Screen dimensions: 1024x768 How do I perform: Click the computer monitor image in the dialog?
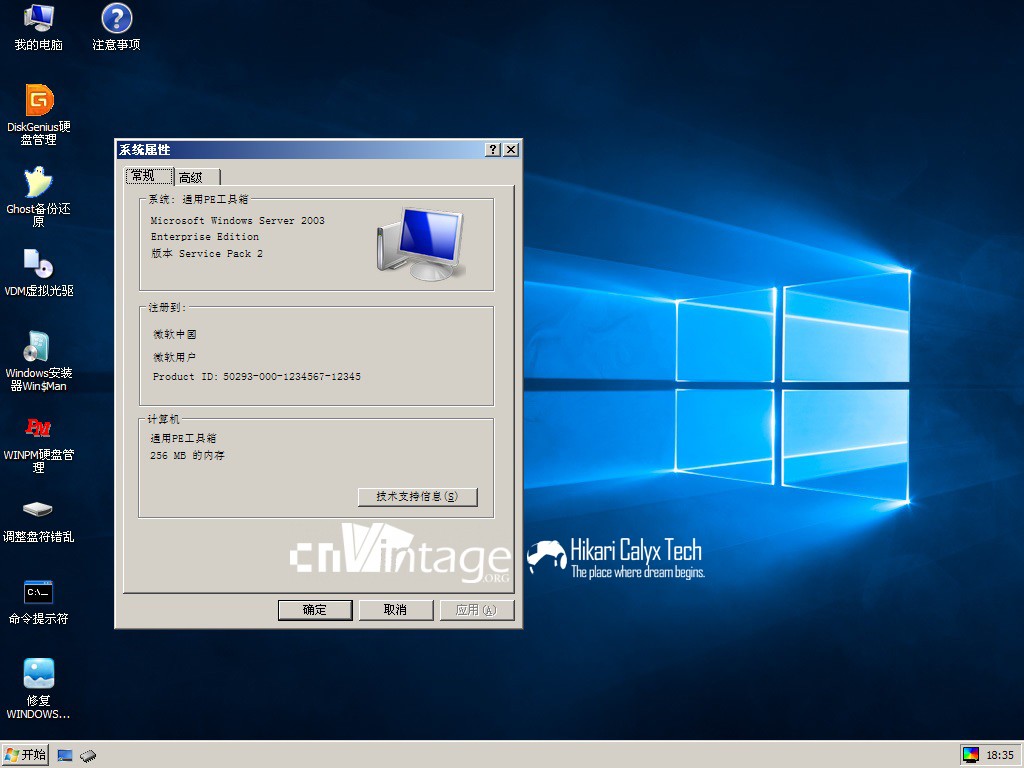pyautogui.click(x=421, y=244)
